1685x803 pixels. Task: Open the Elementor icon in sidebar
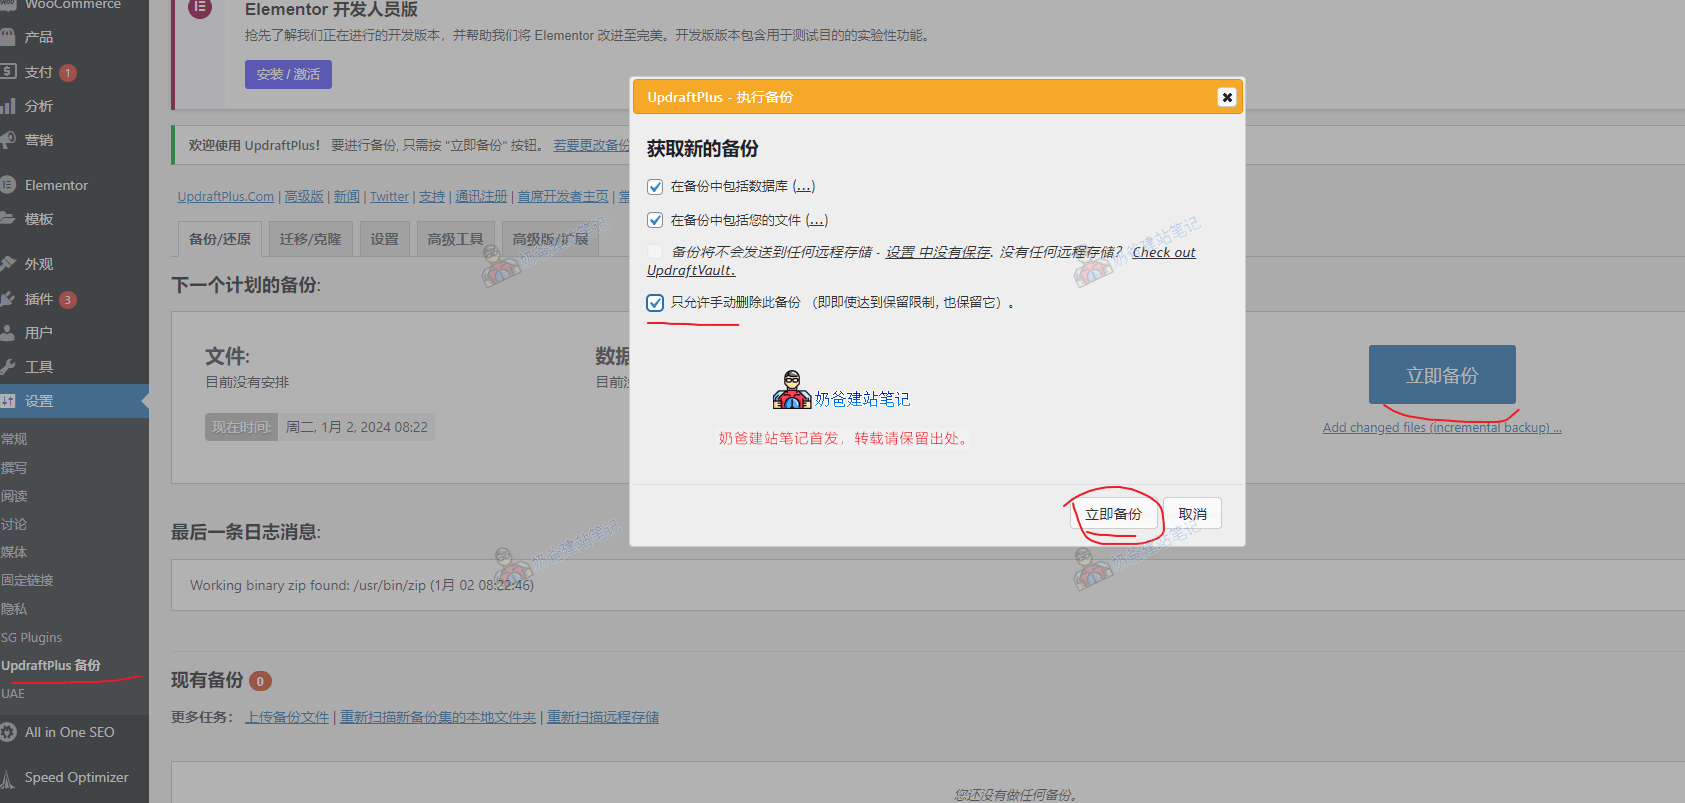tap(8, 185)
